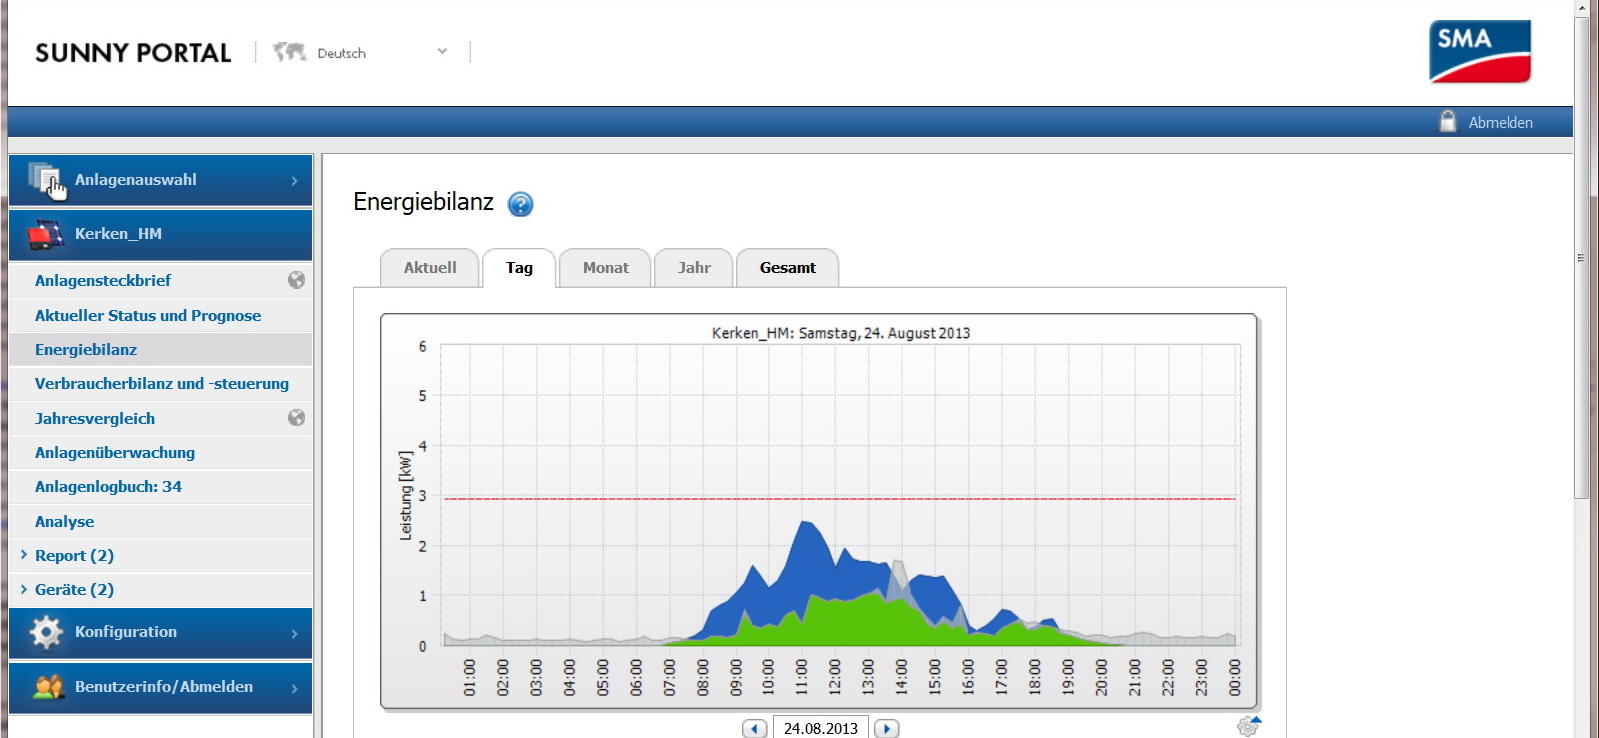Click the Kerken_HM plant header
This screenshot has height=738, width=1599.
[160, 234]
